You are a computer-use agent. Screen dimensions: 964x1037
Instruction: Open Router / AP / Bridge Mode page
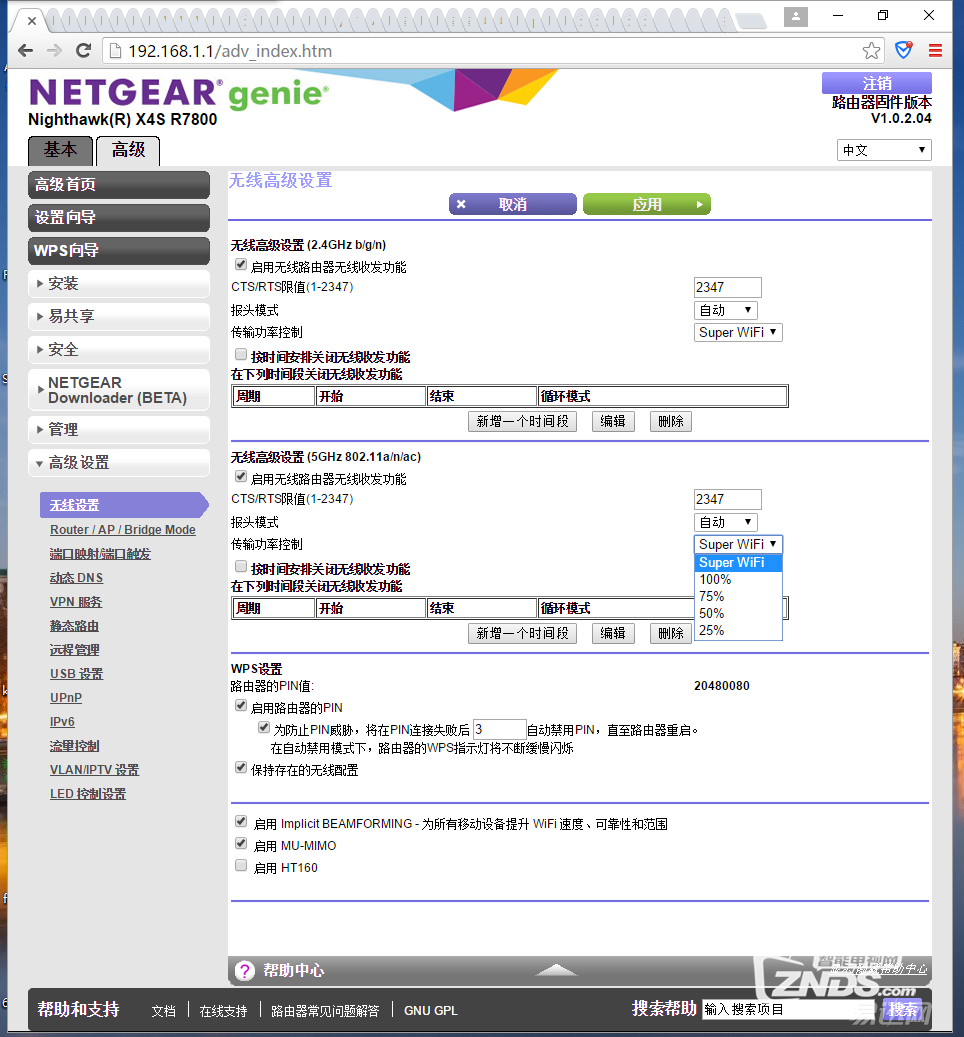tap(123, 530)
